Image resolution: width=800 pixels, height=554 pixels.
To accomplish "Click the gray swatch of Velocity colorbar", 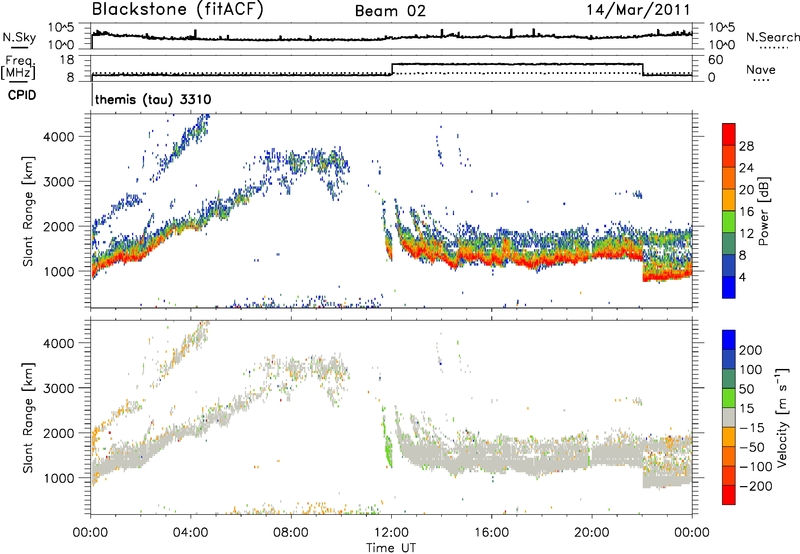I will coord(729,417).
